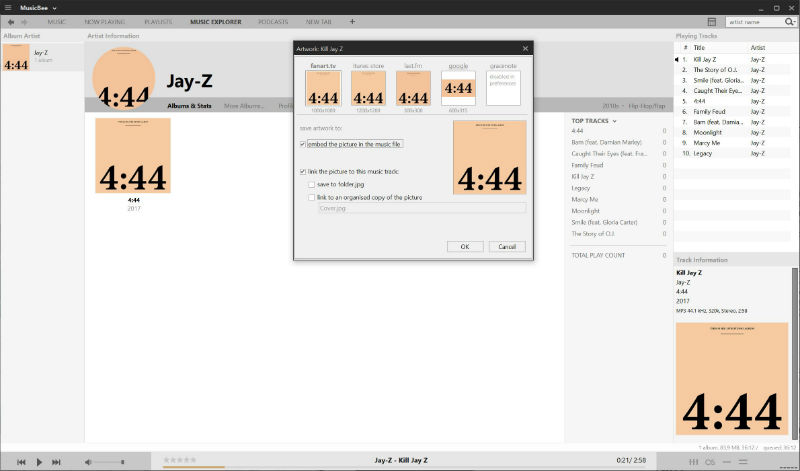Click the Hip-Hop/Rap genre link
Screen dimensions: 800x471
pyautogui.click(x=646, y=106)
